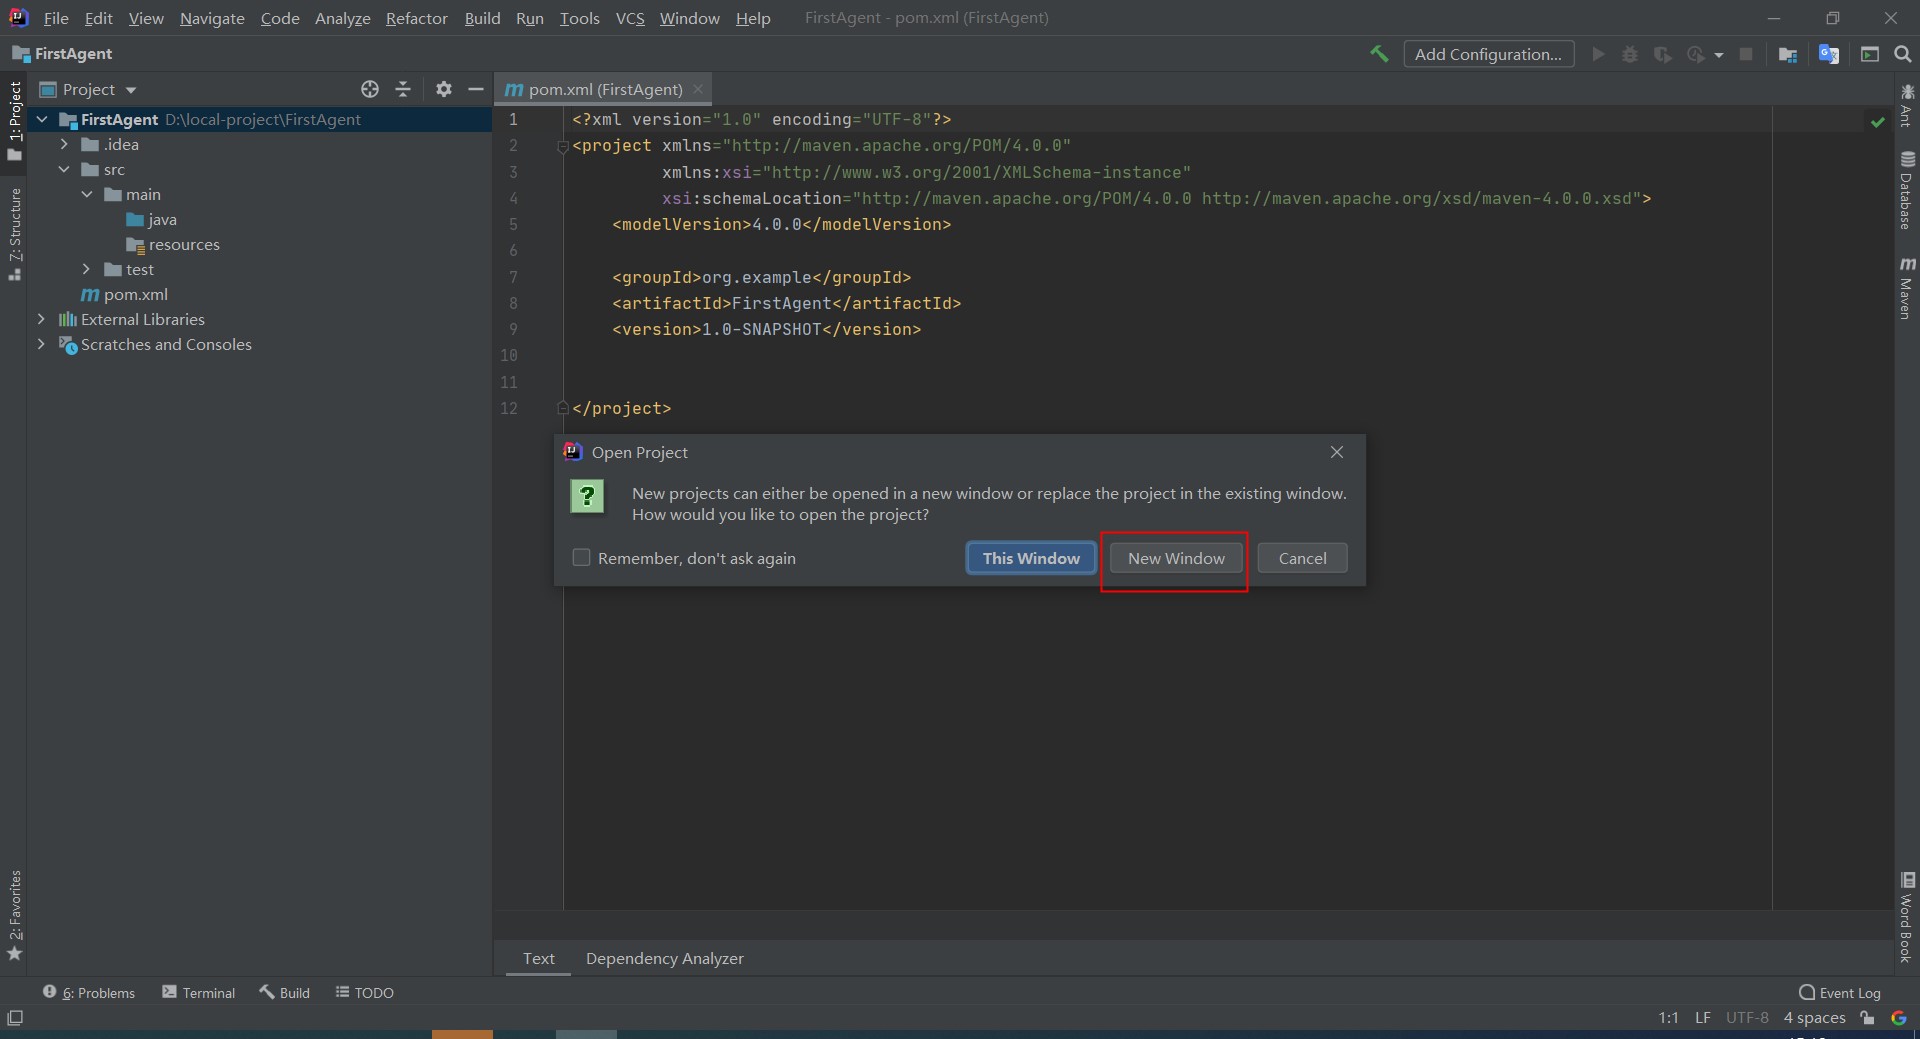Click the Run with Coverage icon
This screenshot has width=1920, height=1039.
click(1662, 54)
